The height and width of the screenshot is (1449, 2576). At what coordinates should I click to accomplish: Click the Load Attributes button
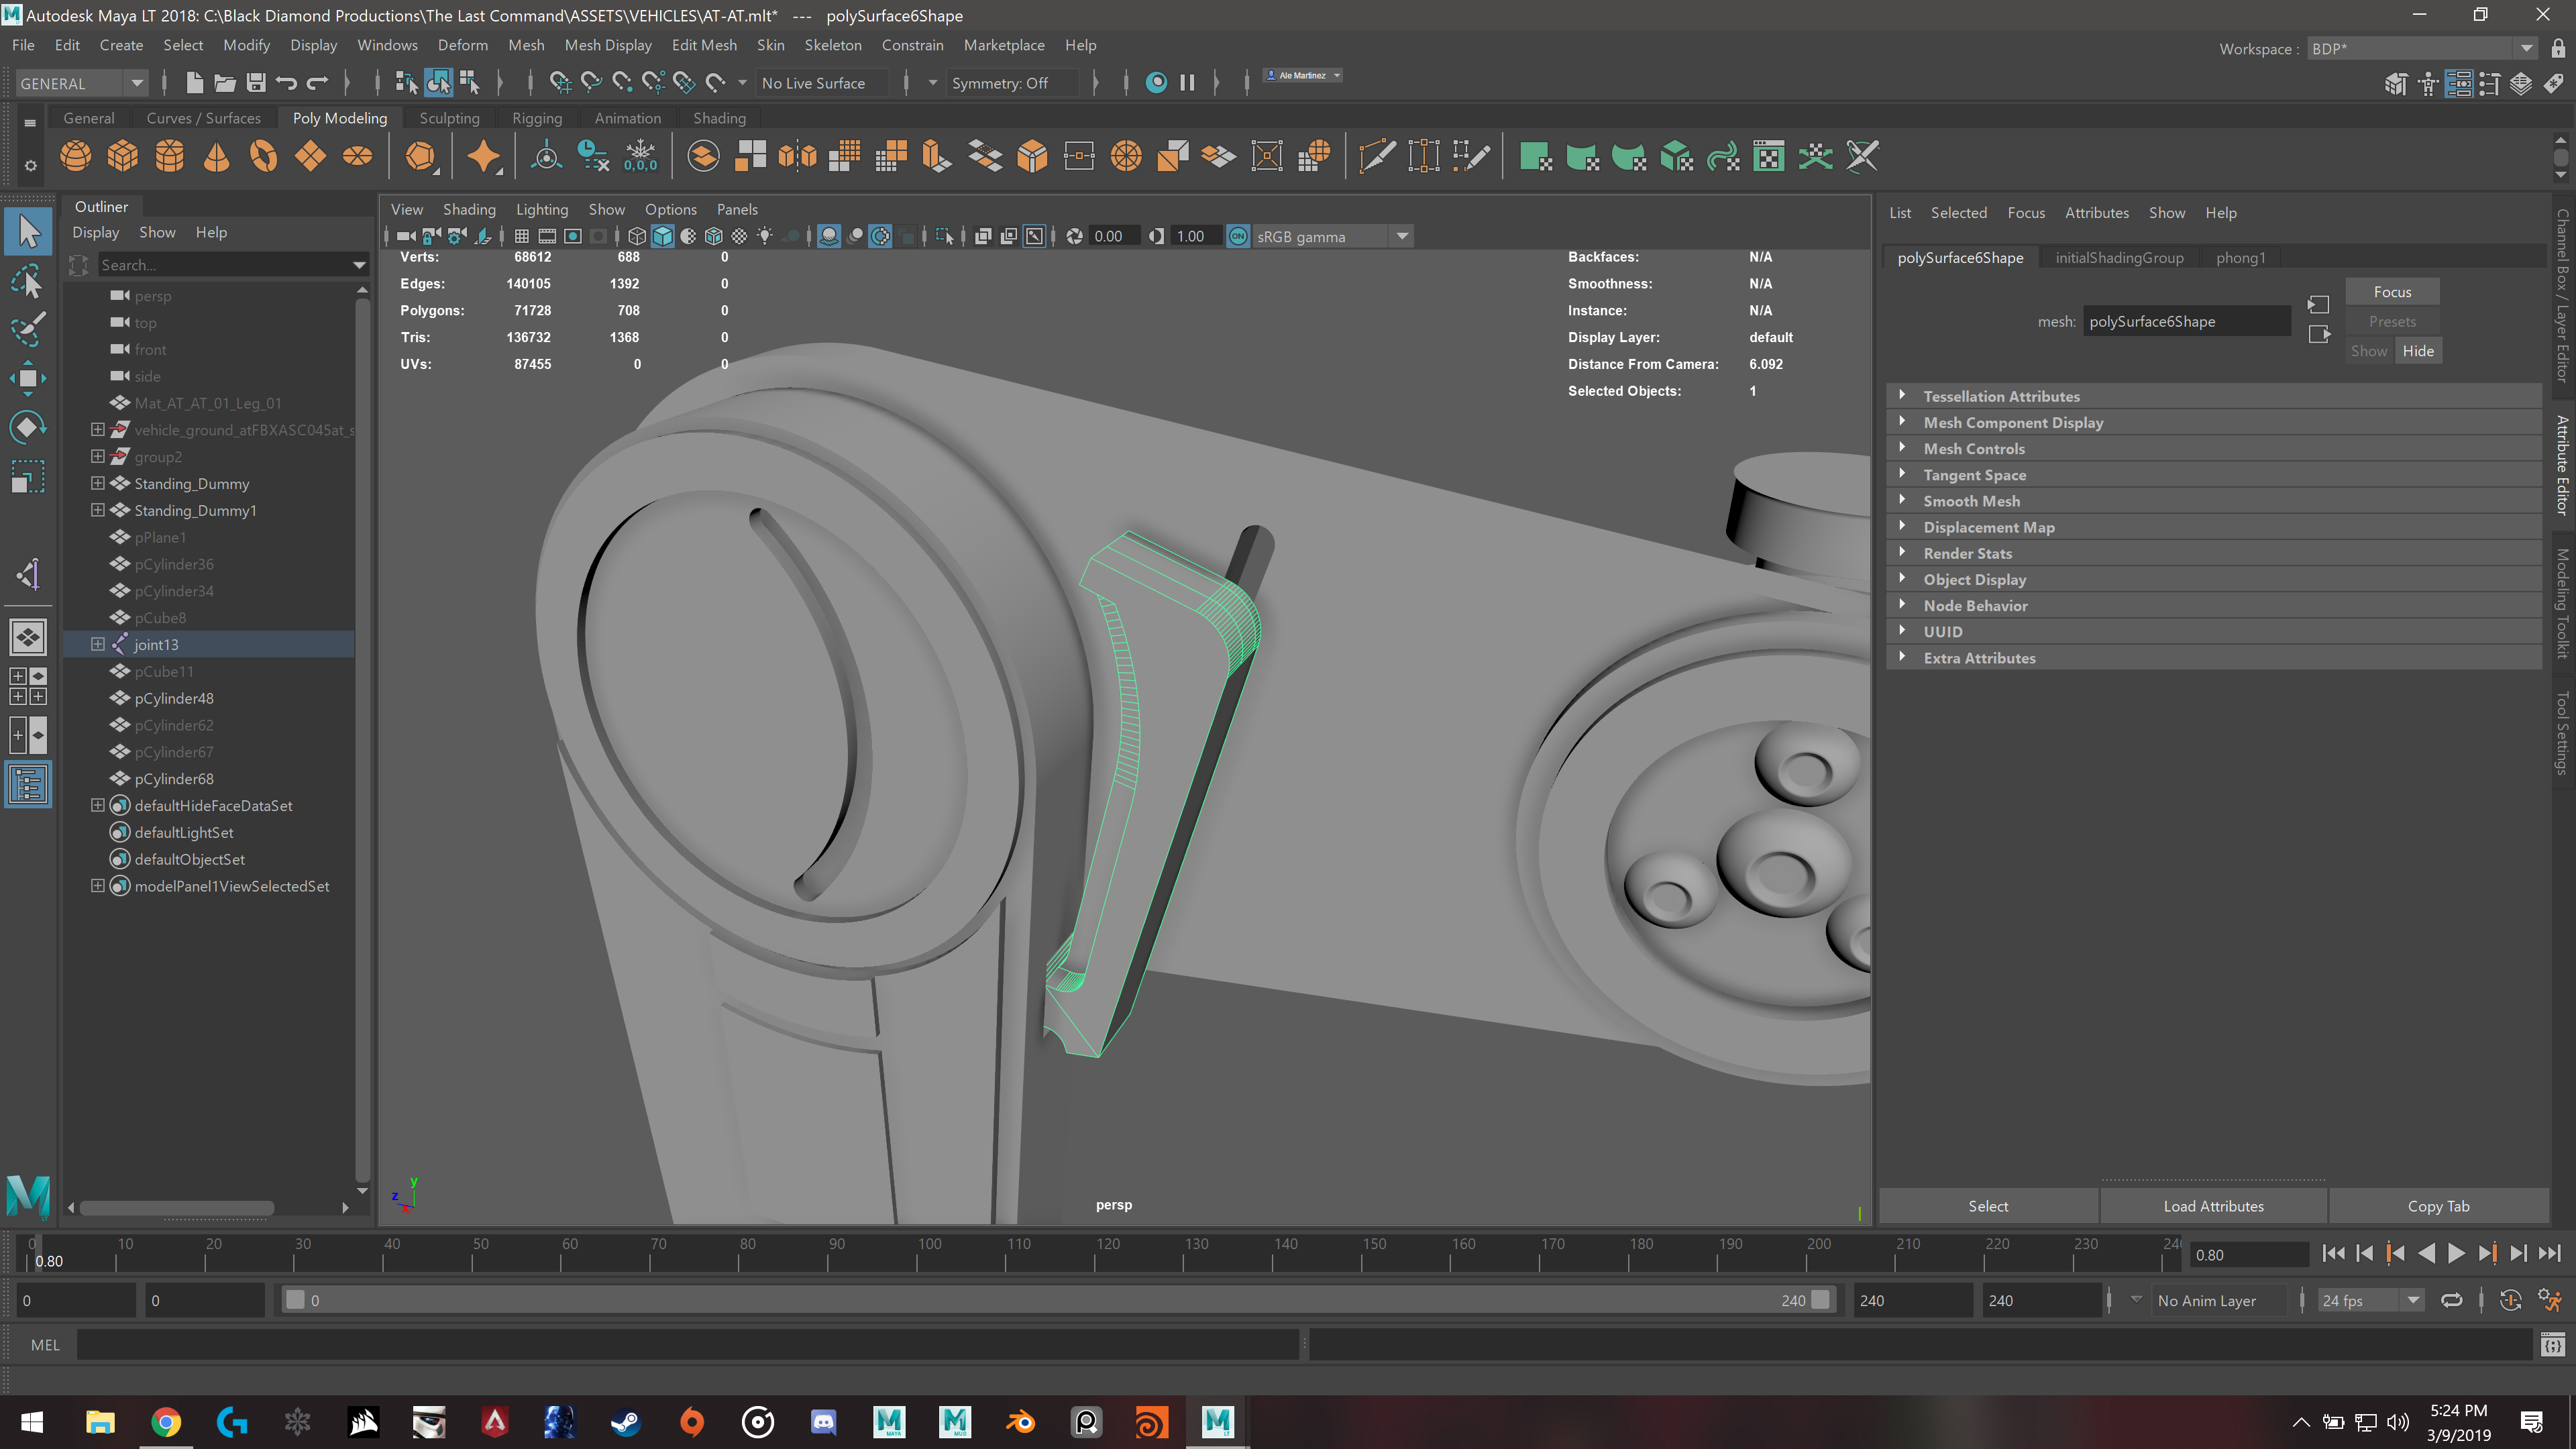click(2213, 1206)
